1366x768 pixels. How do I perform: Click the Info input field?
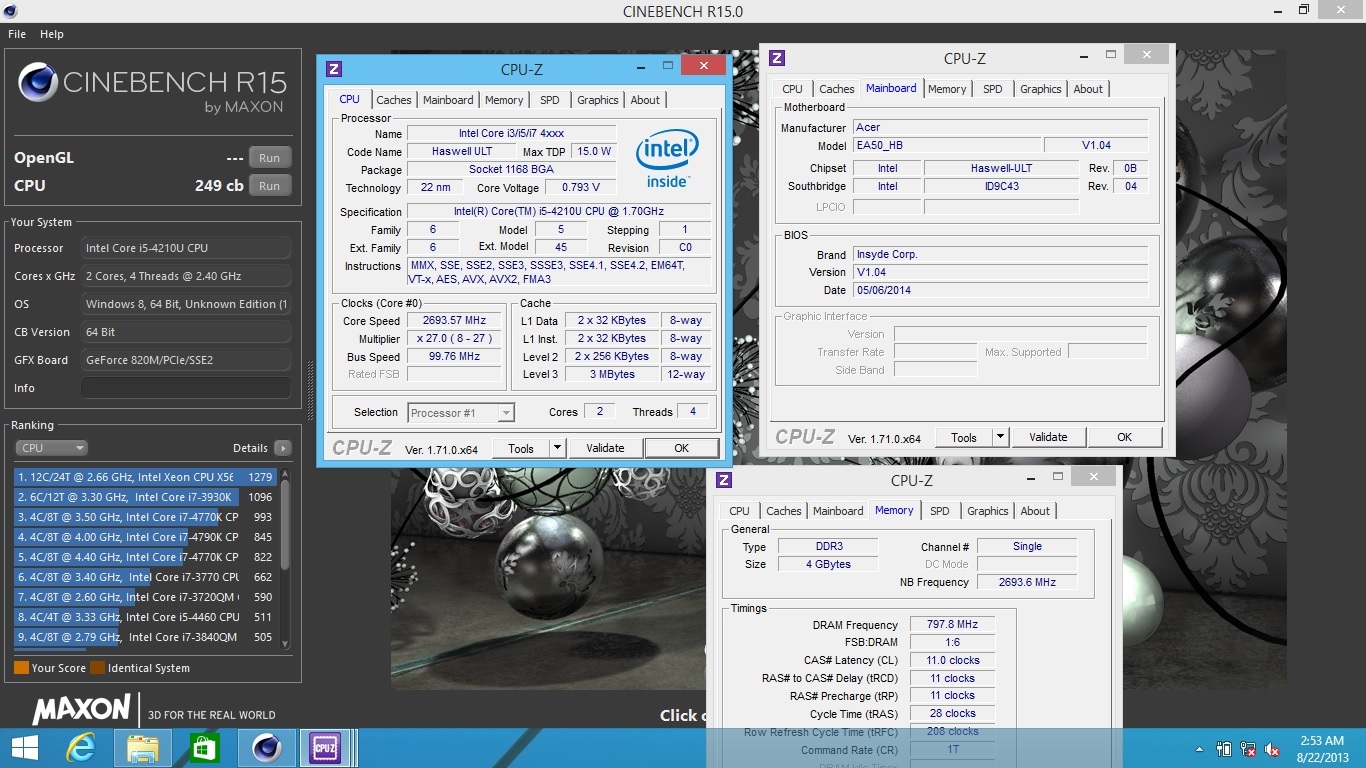(186, 388)
